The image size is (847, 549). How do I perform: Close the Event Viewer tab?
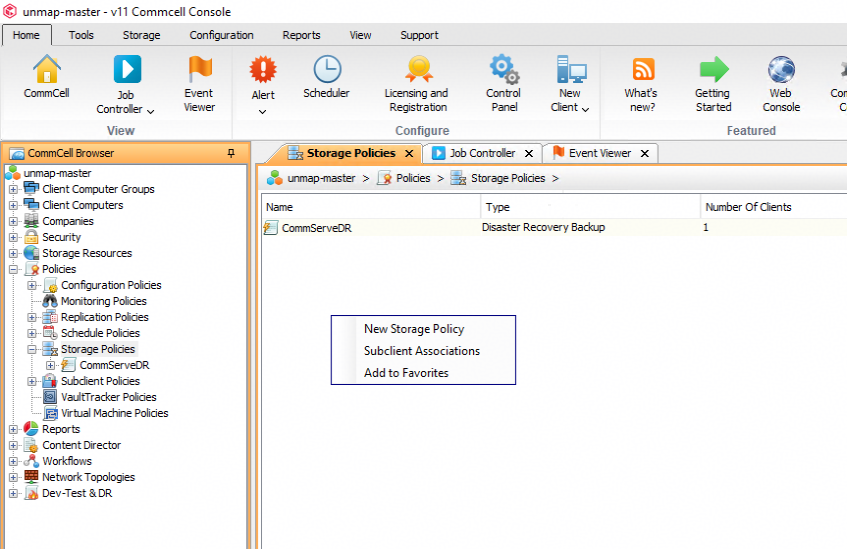644,154
